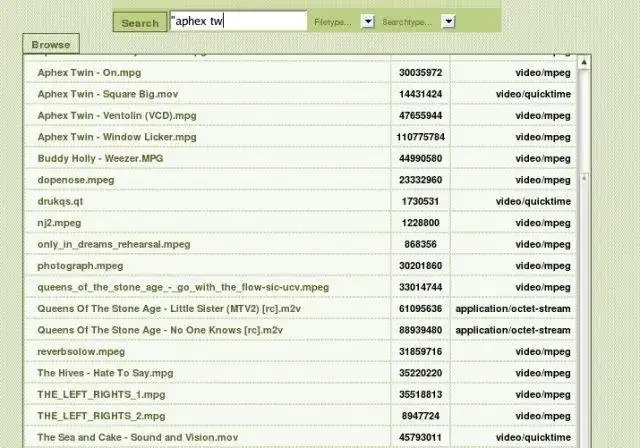Select THE_LEFT_RIGHTS_1.mpg
Screen dimensions: 640x448
pos(101,395)
